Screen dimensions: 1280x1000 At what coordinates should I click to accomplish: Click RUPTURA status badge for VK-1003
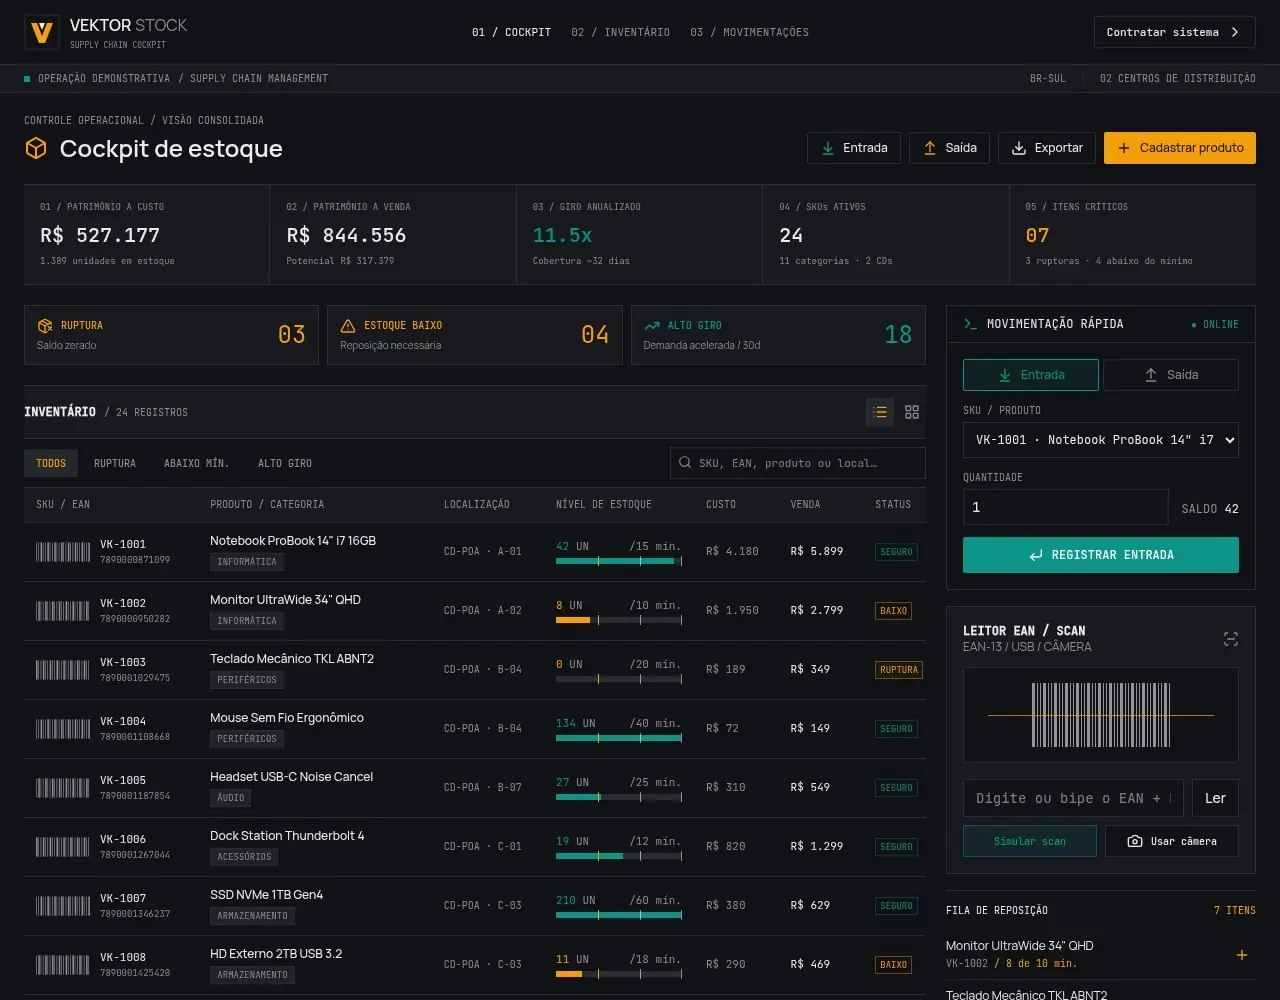point(899,670)
